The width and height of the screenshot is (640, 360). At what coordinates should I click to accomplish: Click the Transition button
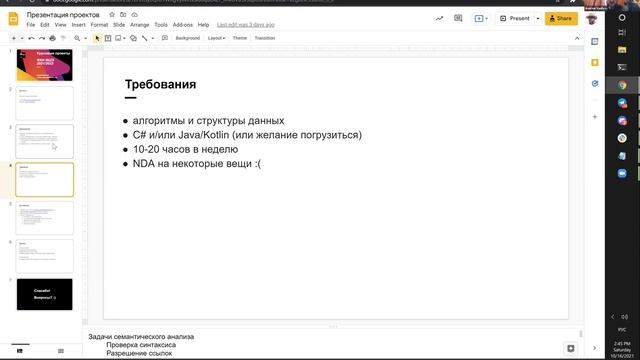(x=264, y=38)
